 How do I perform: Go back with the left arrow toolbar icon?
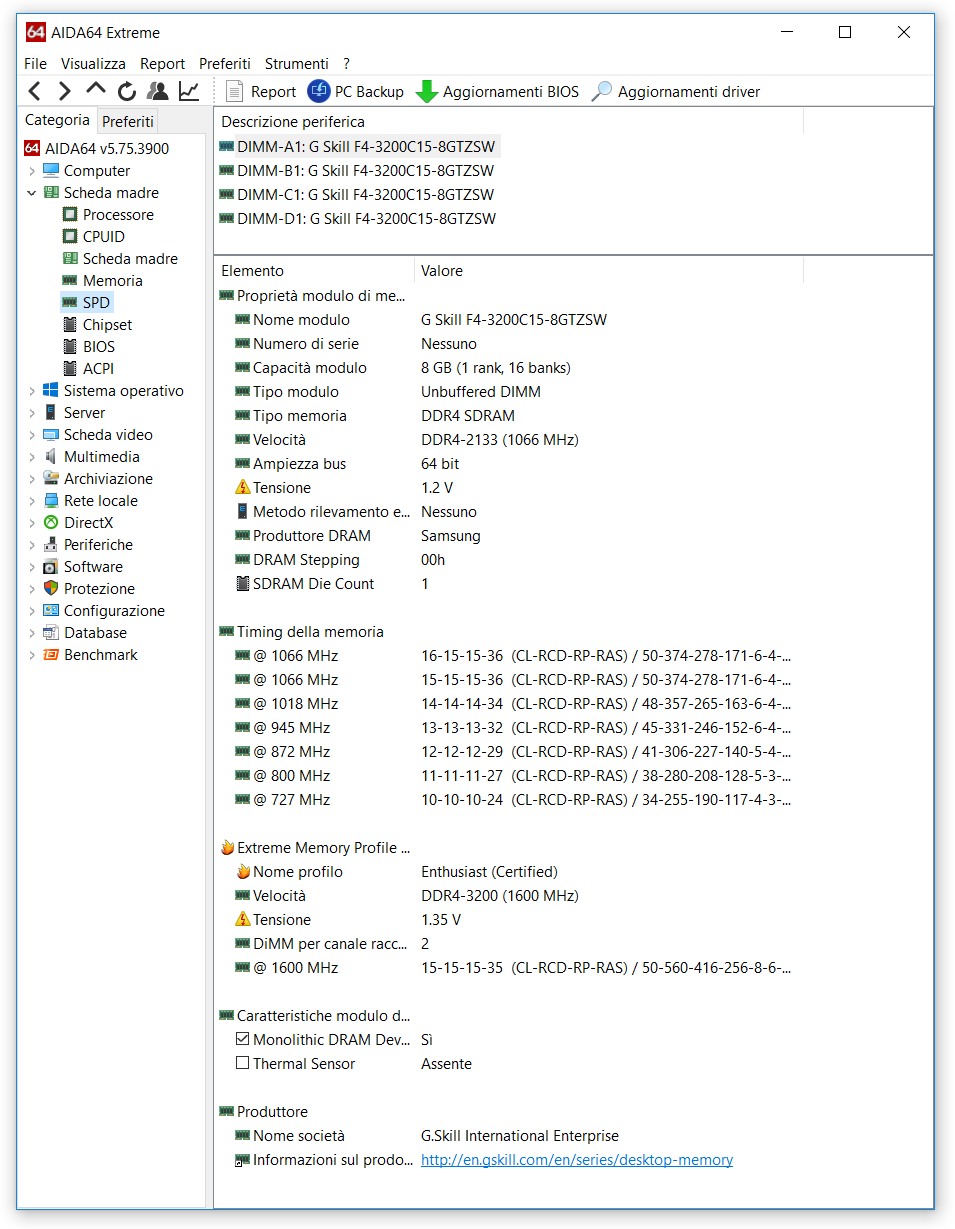35,92
